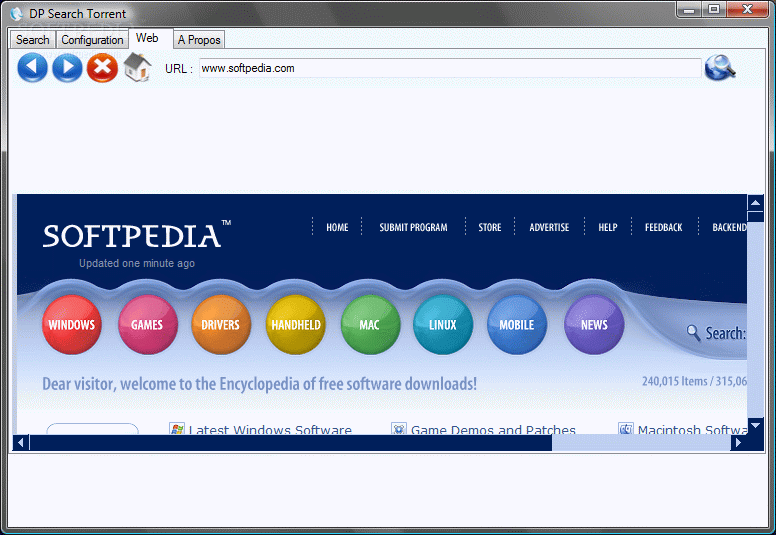This screenshot has height=535, width=776.
Task: Click the Macintosh Software icon
Action: 626,429
